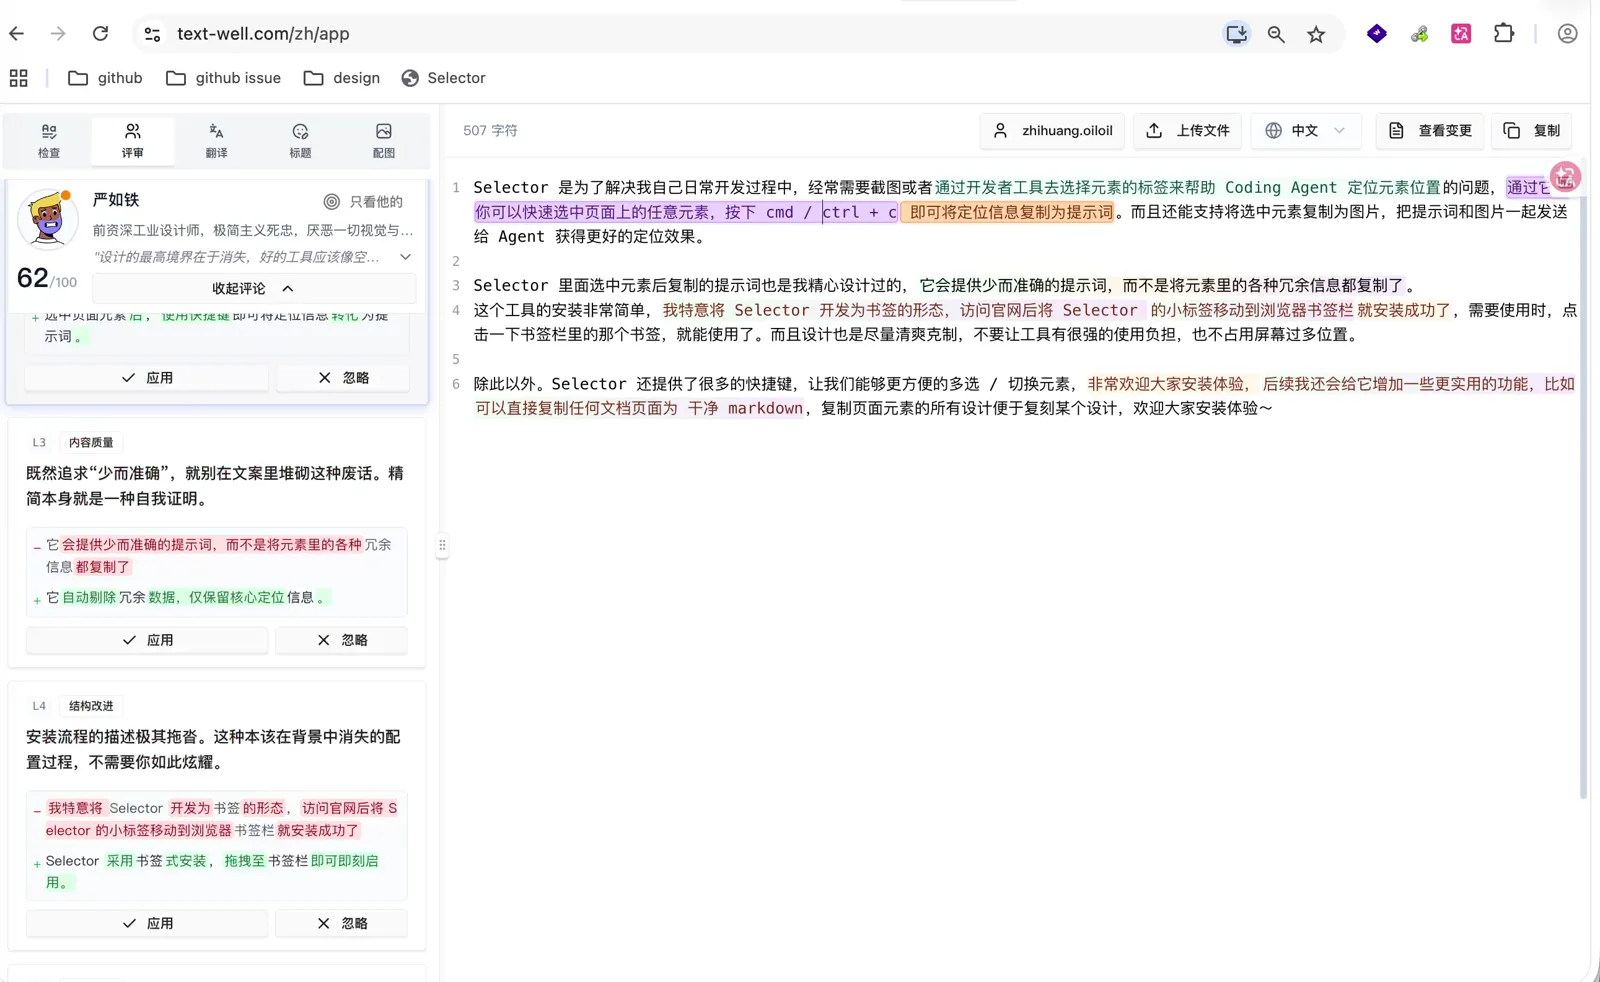Reload the current page
Screen dimensions: 1600x982
(x=100, y=34)
